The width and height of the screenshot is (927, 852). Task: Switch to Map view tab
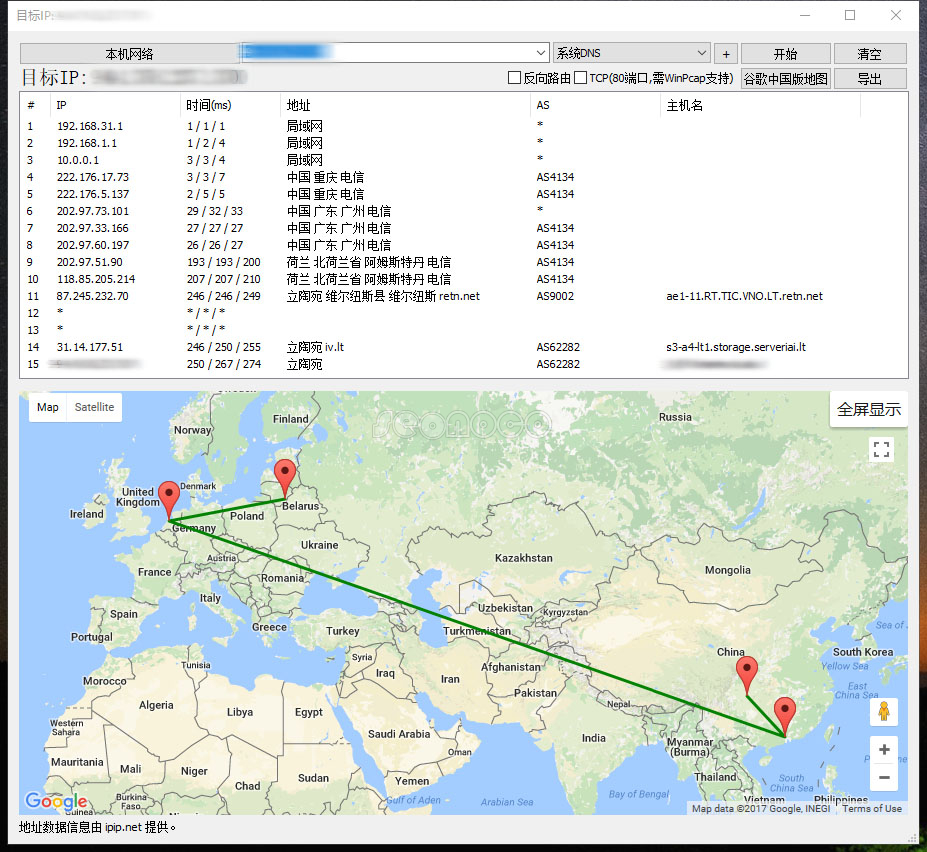pyautogui.click(x=48, y=407)
